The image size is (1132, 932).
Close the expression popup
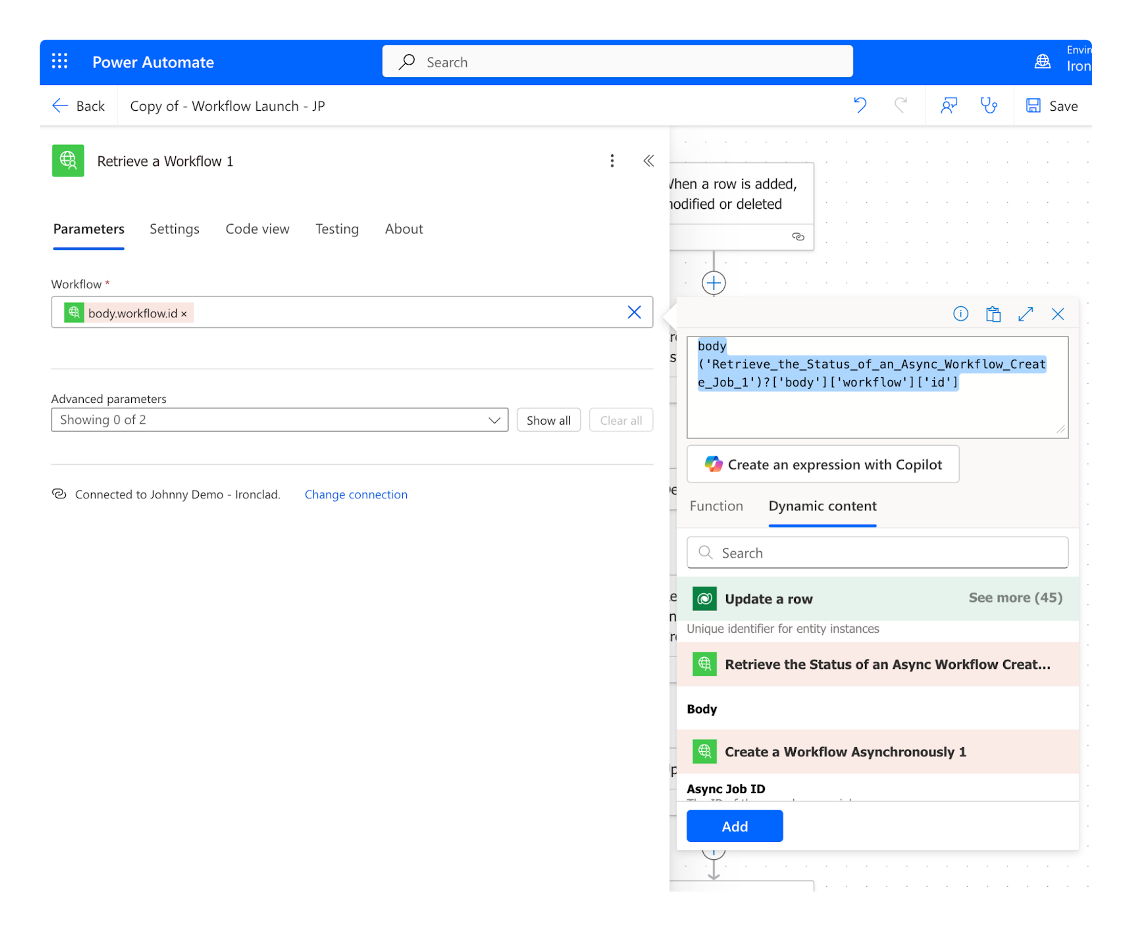1058,313
